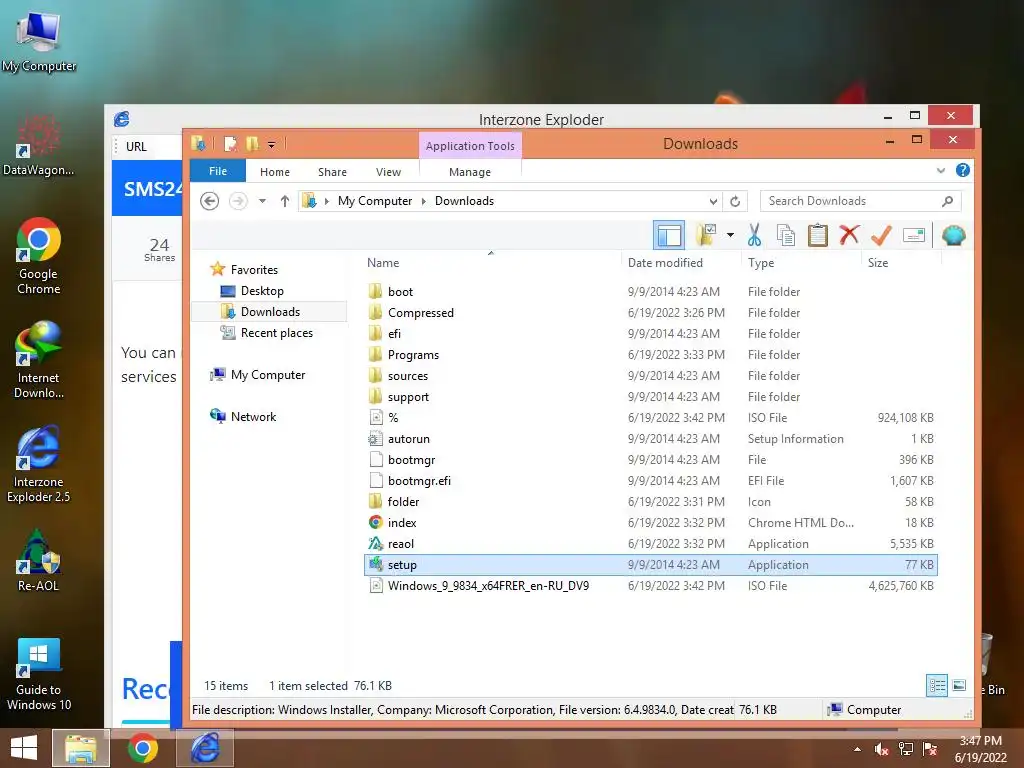Open the Home ribbon tab
The height and width of the screenshot is (768, 1024).
pyautogui.click(x=274, y=172)
